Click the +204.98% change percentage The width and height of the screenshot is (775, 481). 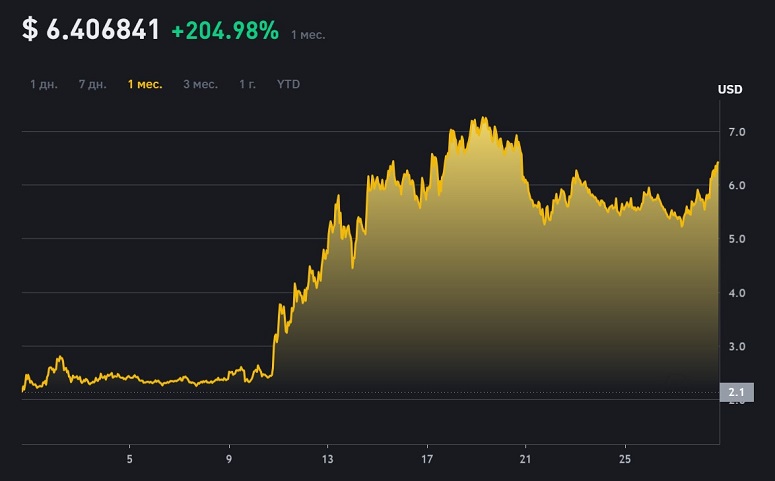click(225, 30)
